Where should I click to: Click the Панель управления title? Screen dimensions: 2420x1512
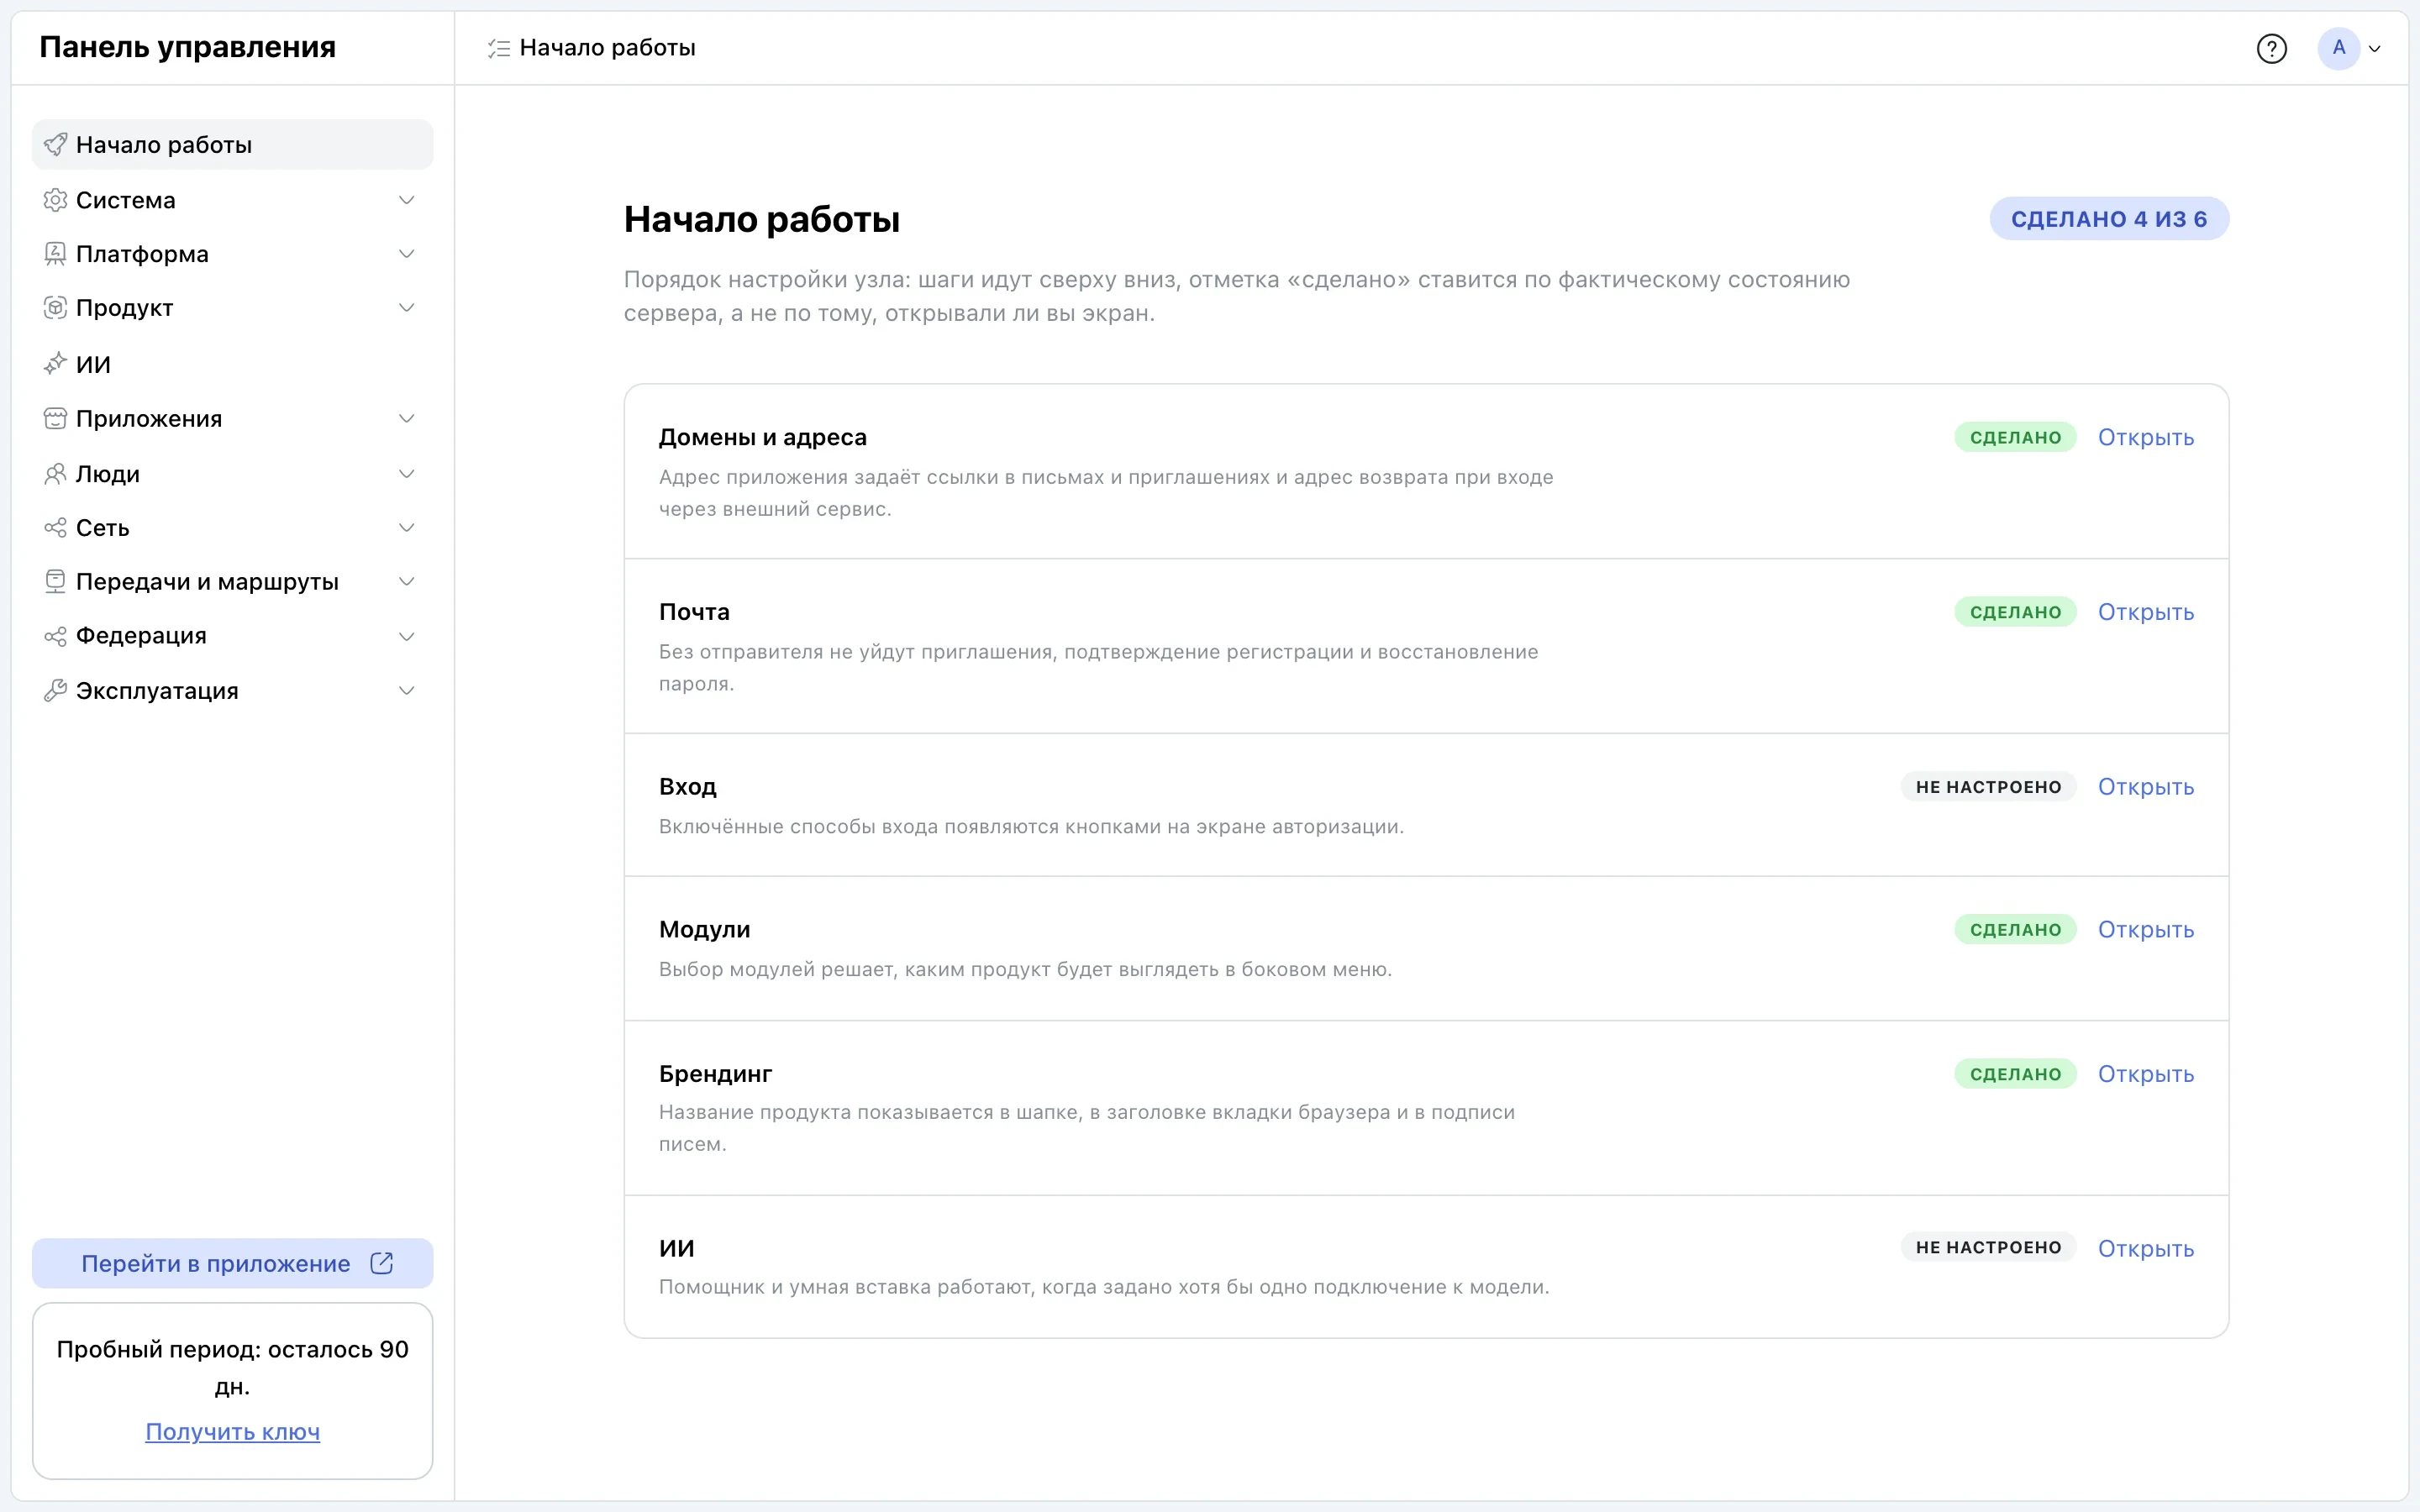click(x=188, y=47)
